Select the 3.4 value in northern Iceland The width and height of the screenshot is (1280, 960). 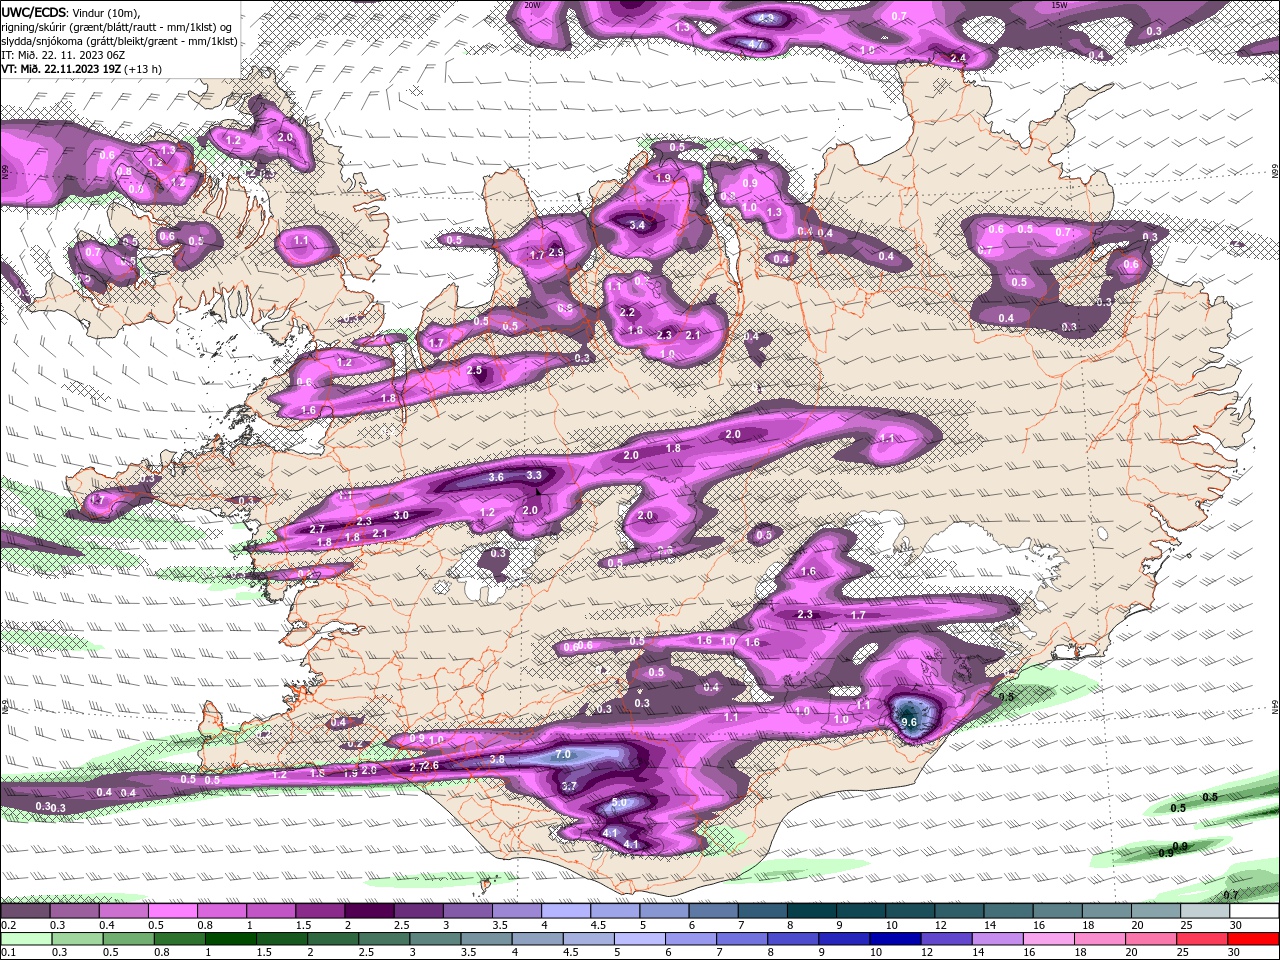[637, 225]
